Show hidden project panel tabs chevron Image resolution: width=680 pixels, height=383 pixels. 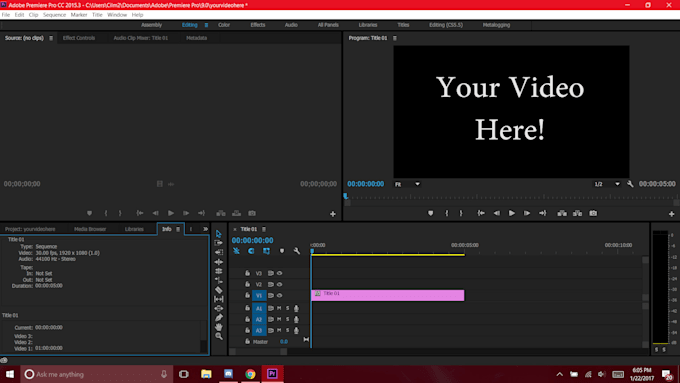[205, 229]
